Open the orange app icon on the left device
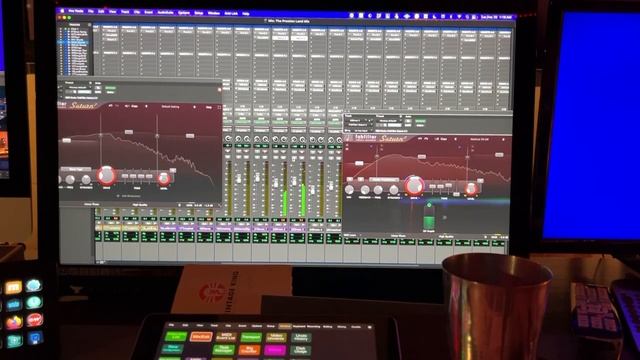The image size is (640, 360). click(13, 287)
